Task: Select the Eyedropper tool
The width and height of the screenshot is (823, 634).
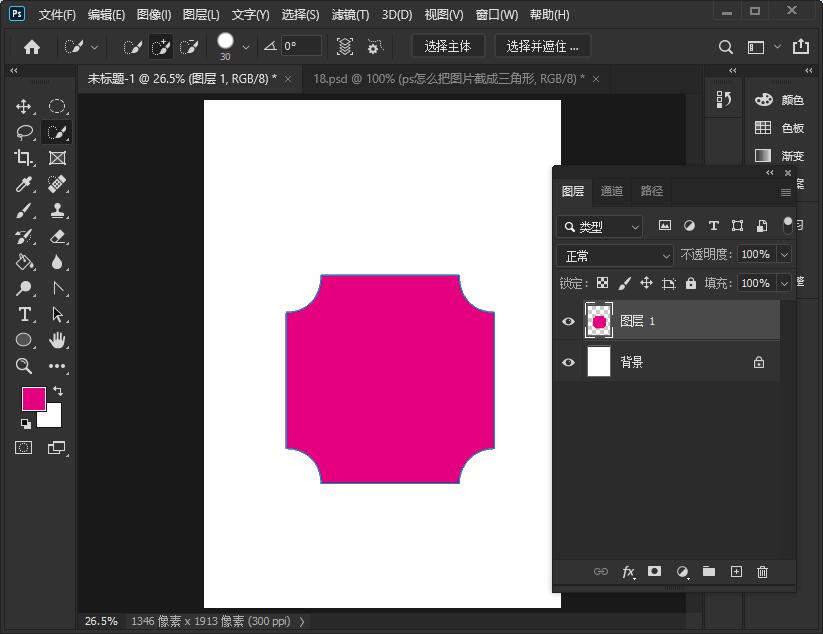Action: click(24, 184)
